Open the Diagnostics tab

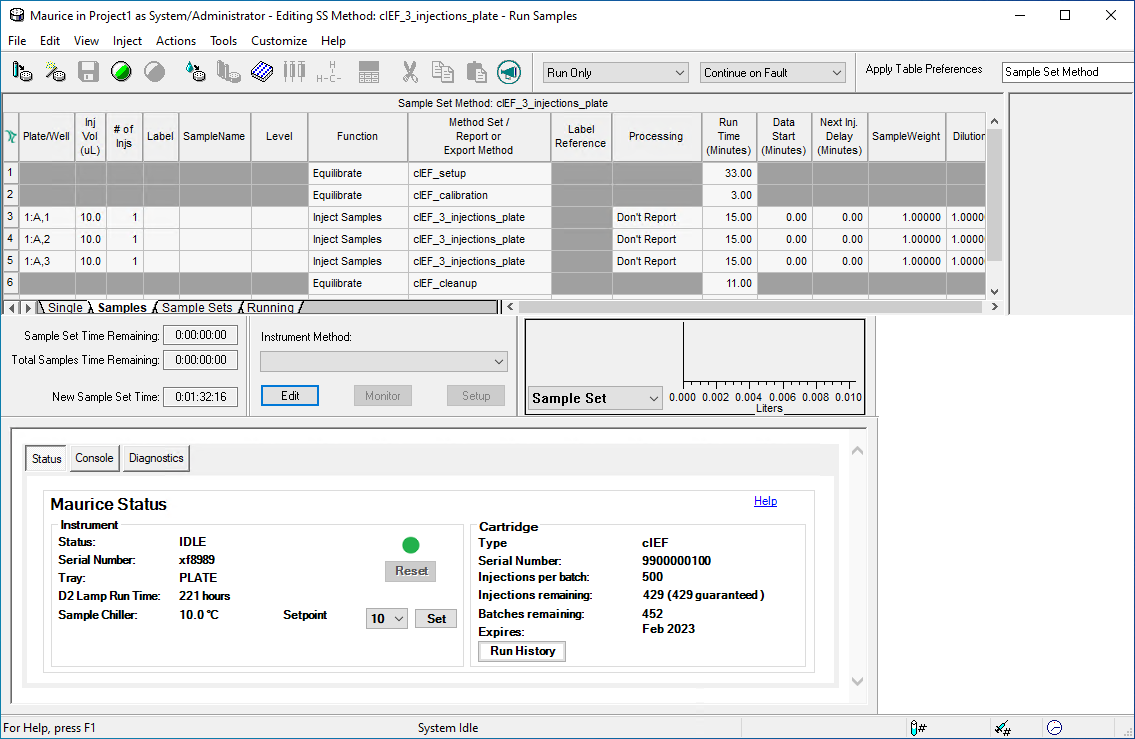click(x=156, y=458)
